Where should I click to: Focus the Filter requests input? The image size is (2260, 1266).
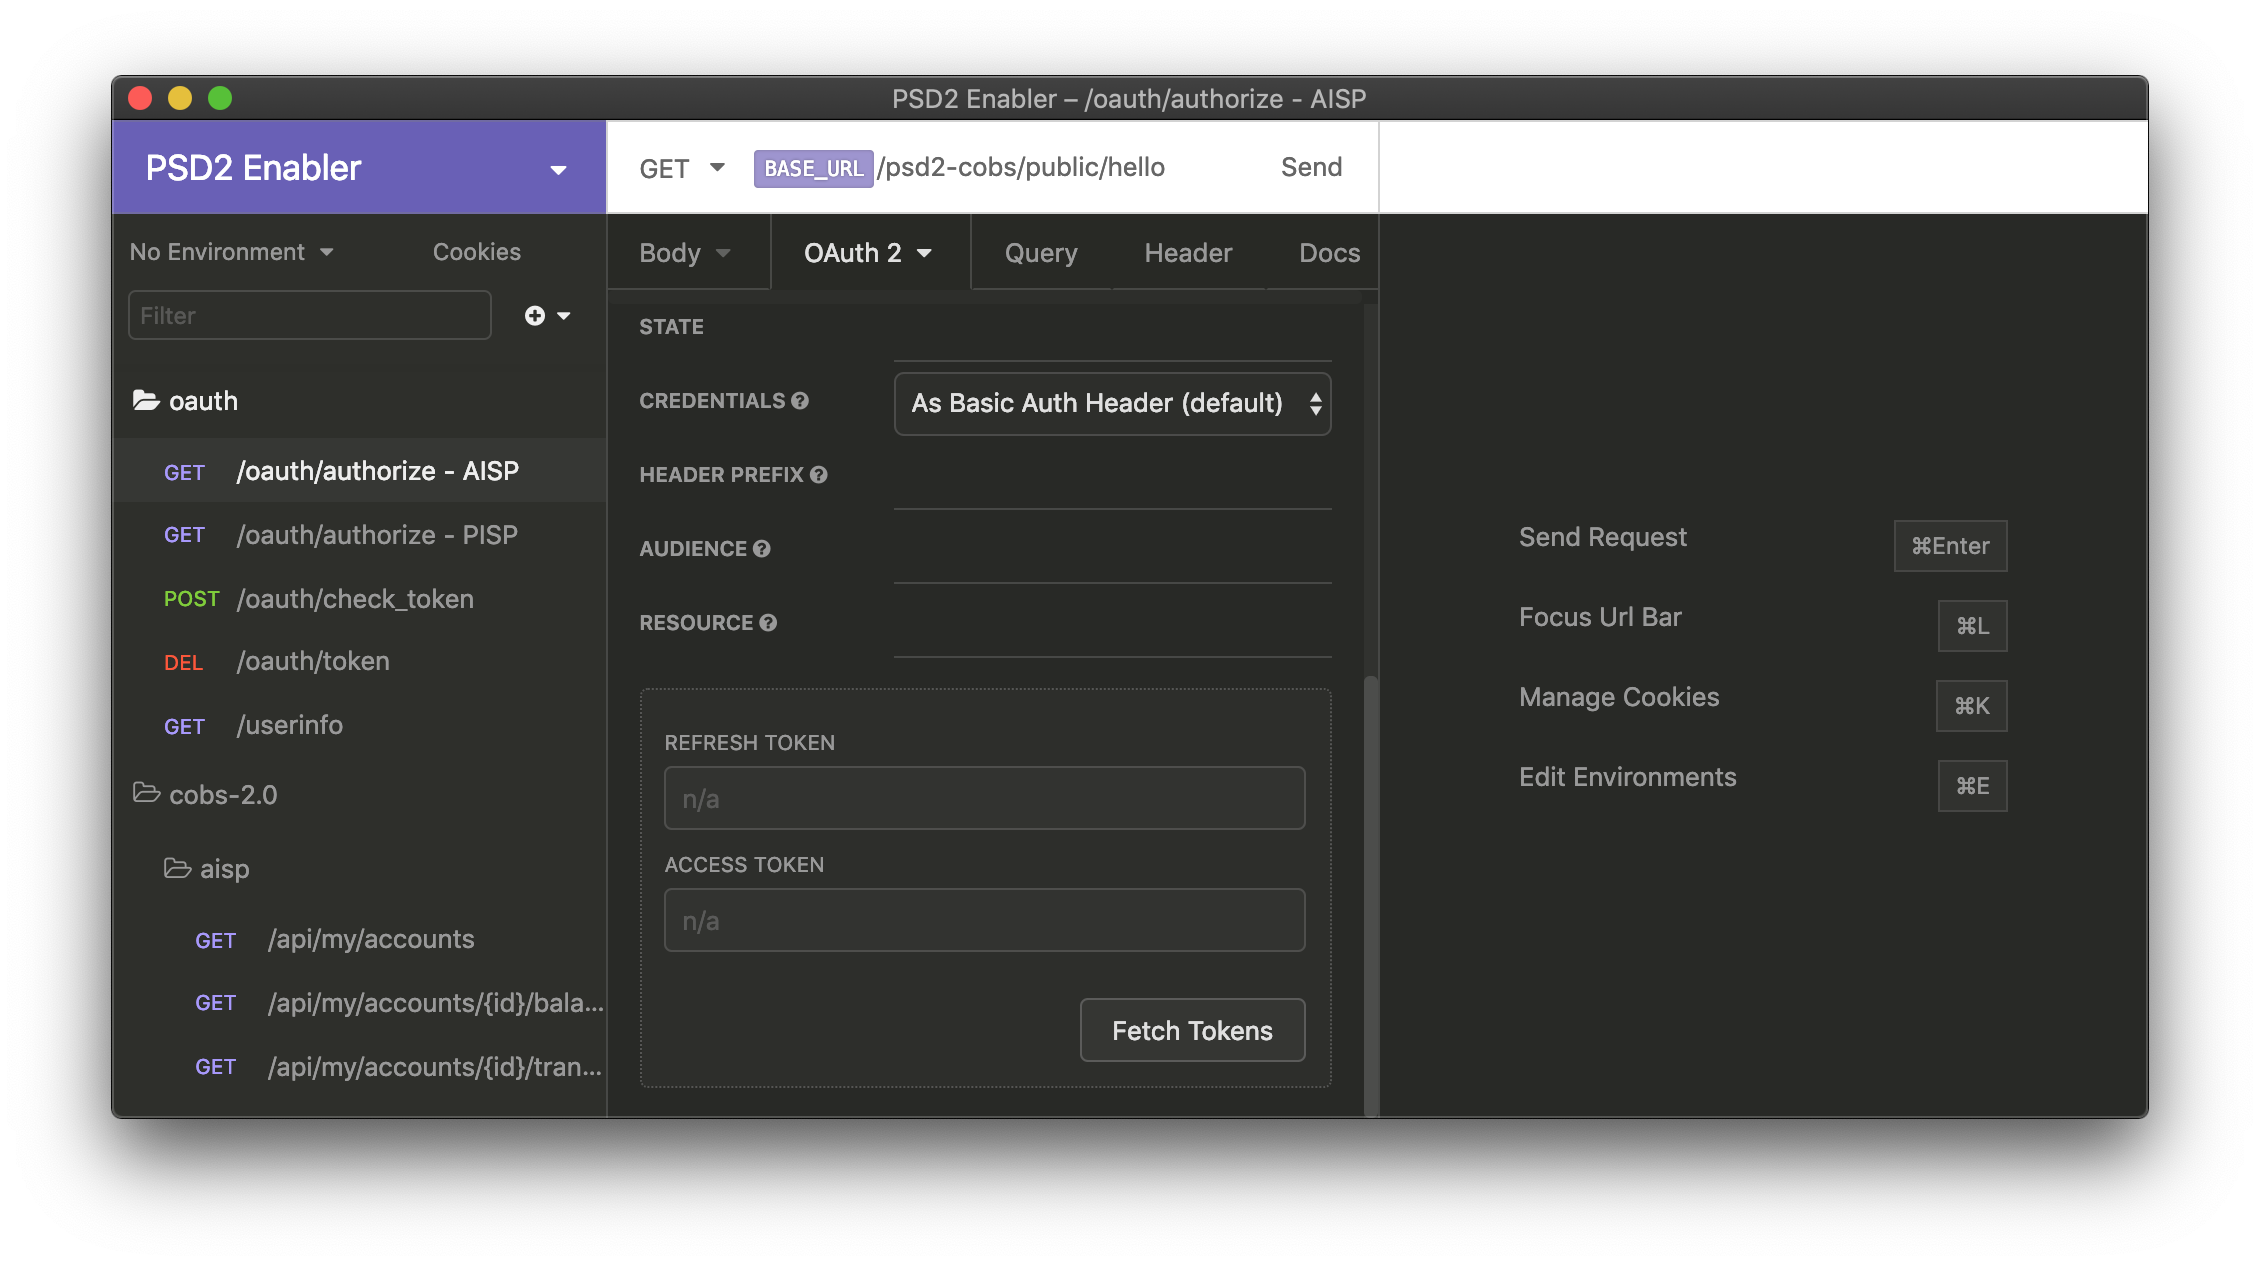pos(309,315)
